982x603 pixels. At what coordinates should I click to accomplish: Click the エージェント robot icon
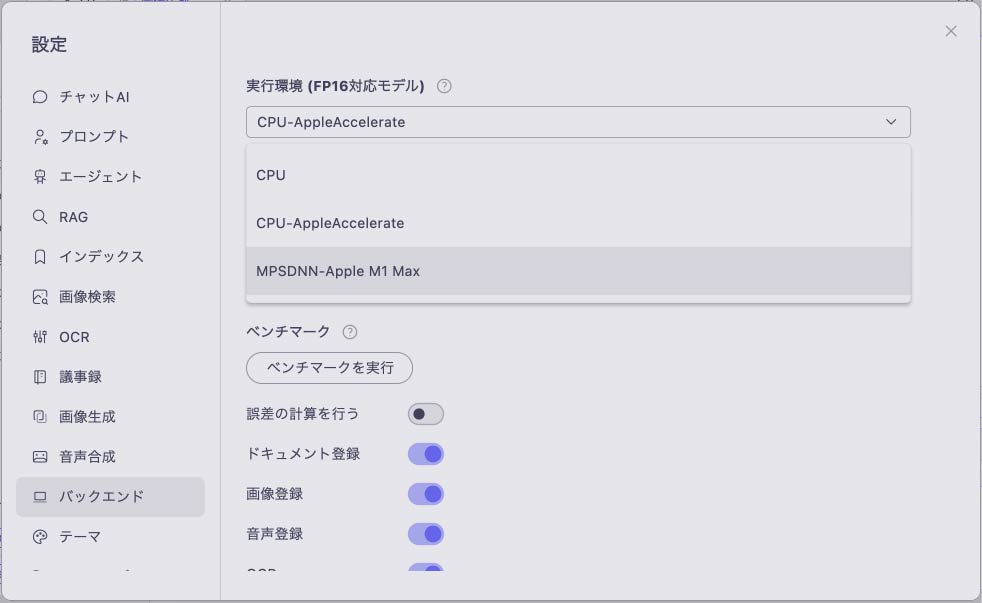point(40,177)
